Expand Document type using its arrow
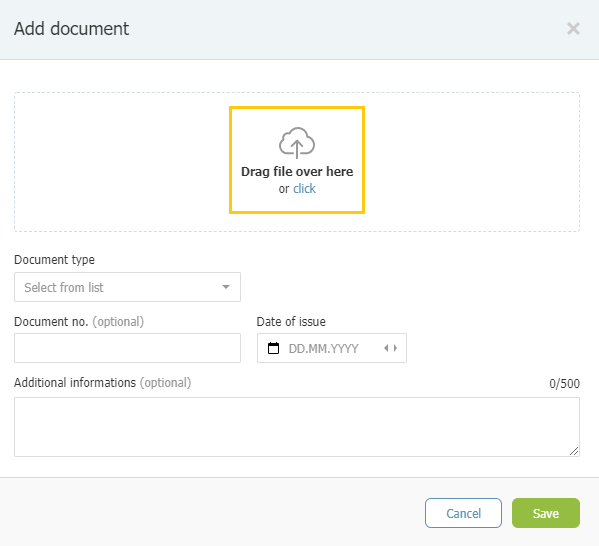Screen dimensions: 599x546 [226, 287]
